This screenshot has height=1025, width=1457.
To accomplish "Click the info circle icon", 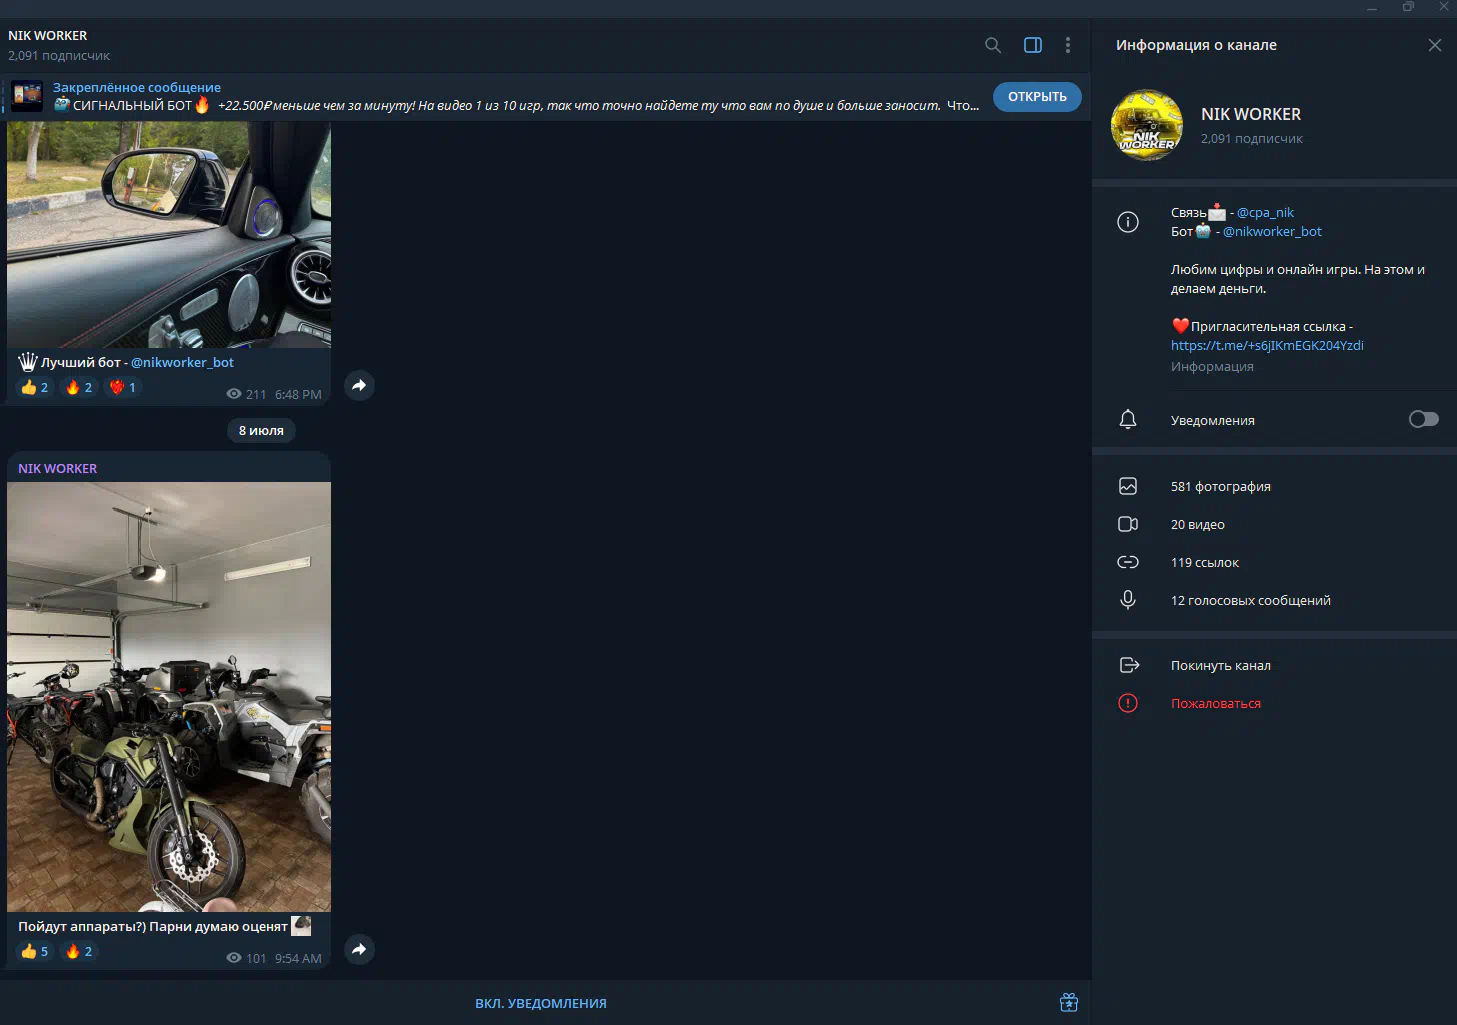I will click(x=1128, y=222).
